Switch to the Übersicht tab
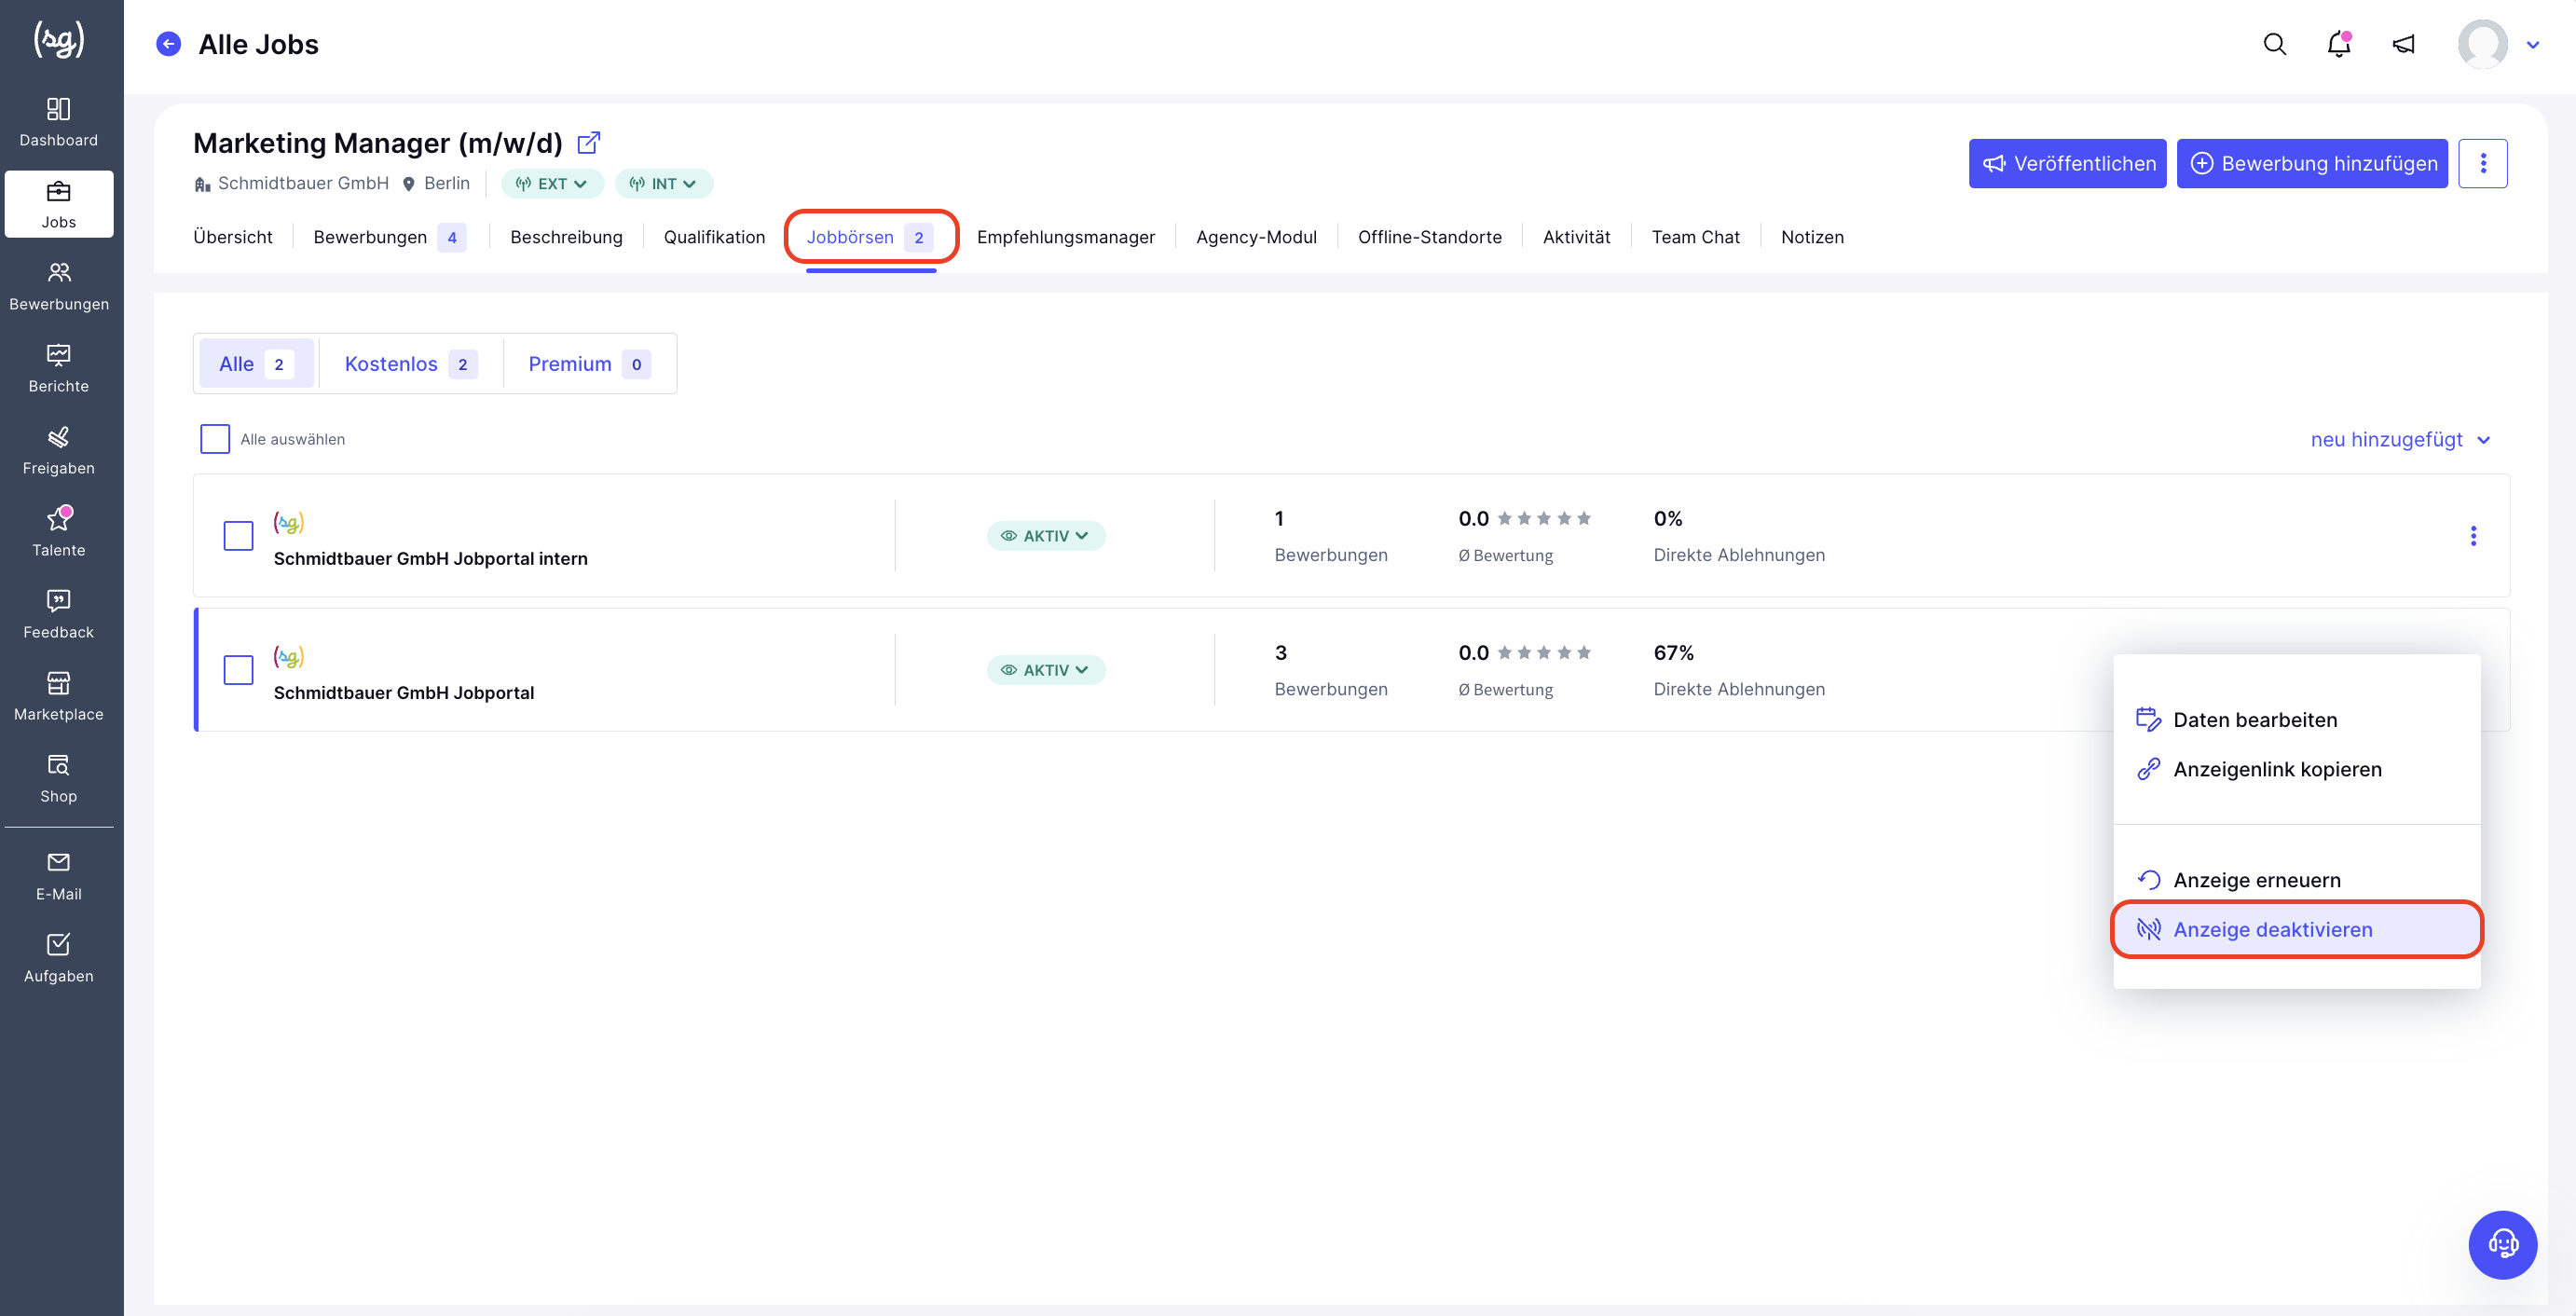The width and height of the screenshot is (2576, 1316). (x=232, y=237)
